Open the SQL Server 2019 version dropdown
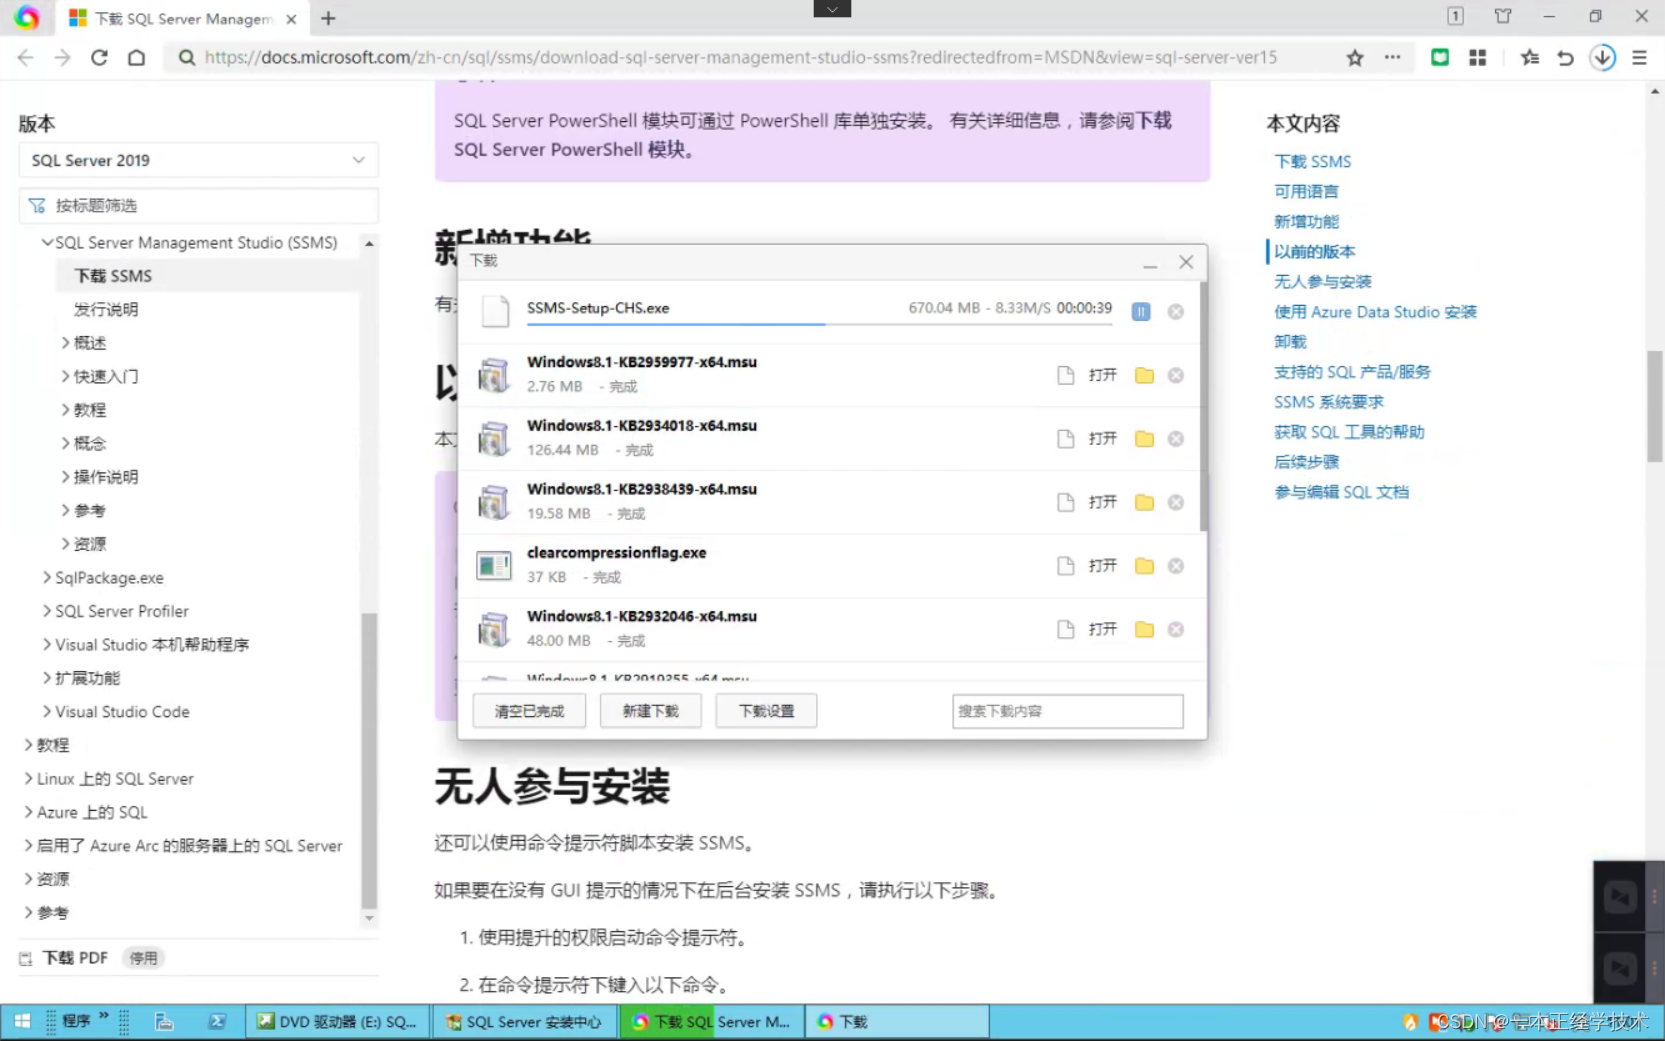1665x1041 pixels. pyautogui.click(x=198, y=160)
